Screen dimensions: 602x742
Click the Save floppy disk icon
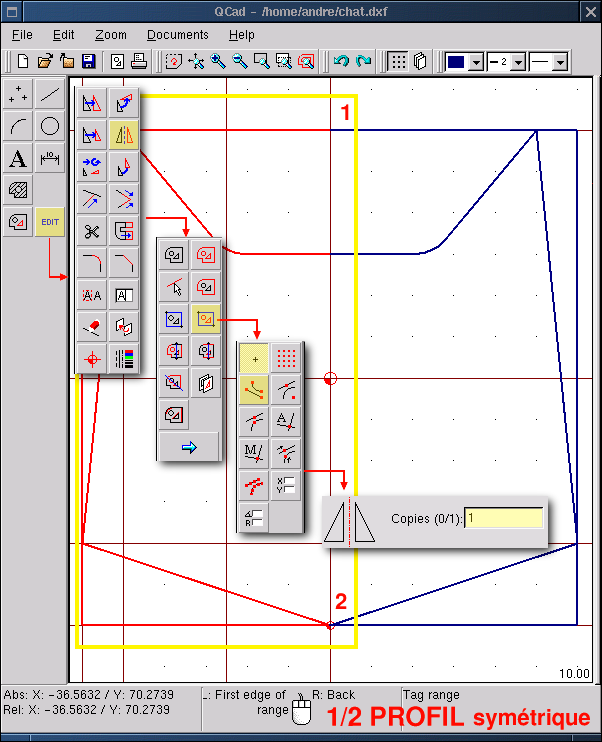tap(88, 61)
